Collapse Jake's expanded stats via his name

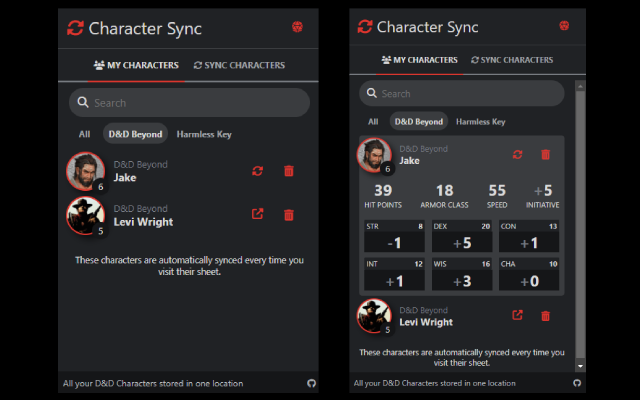point(409,160)
